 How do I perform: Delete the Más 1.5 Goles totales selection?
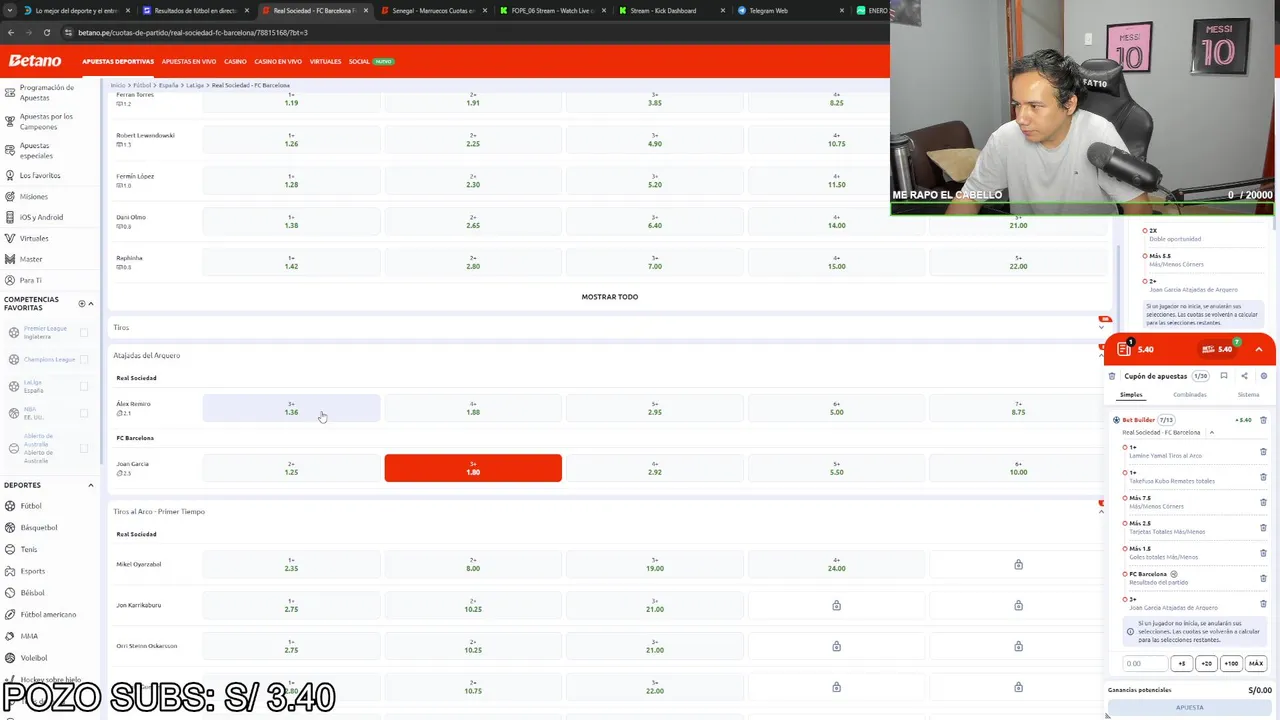1263,553
